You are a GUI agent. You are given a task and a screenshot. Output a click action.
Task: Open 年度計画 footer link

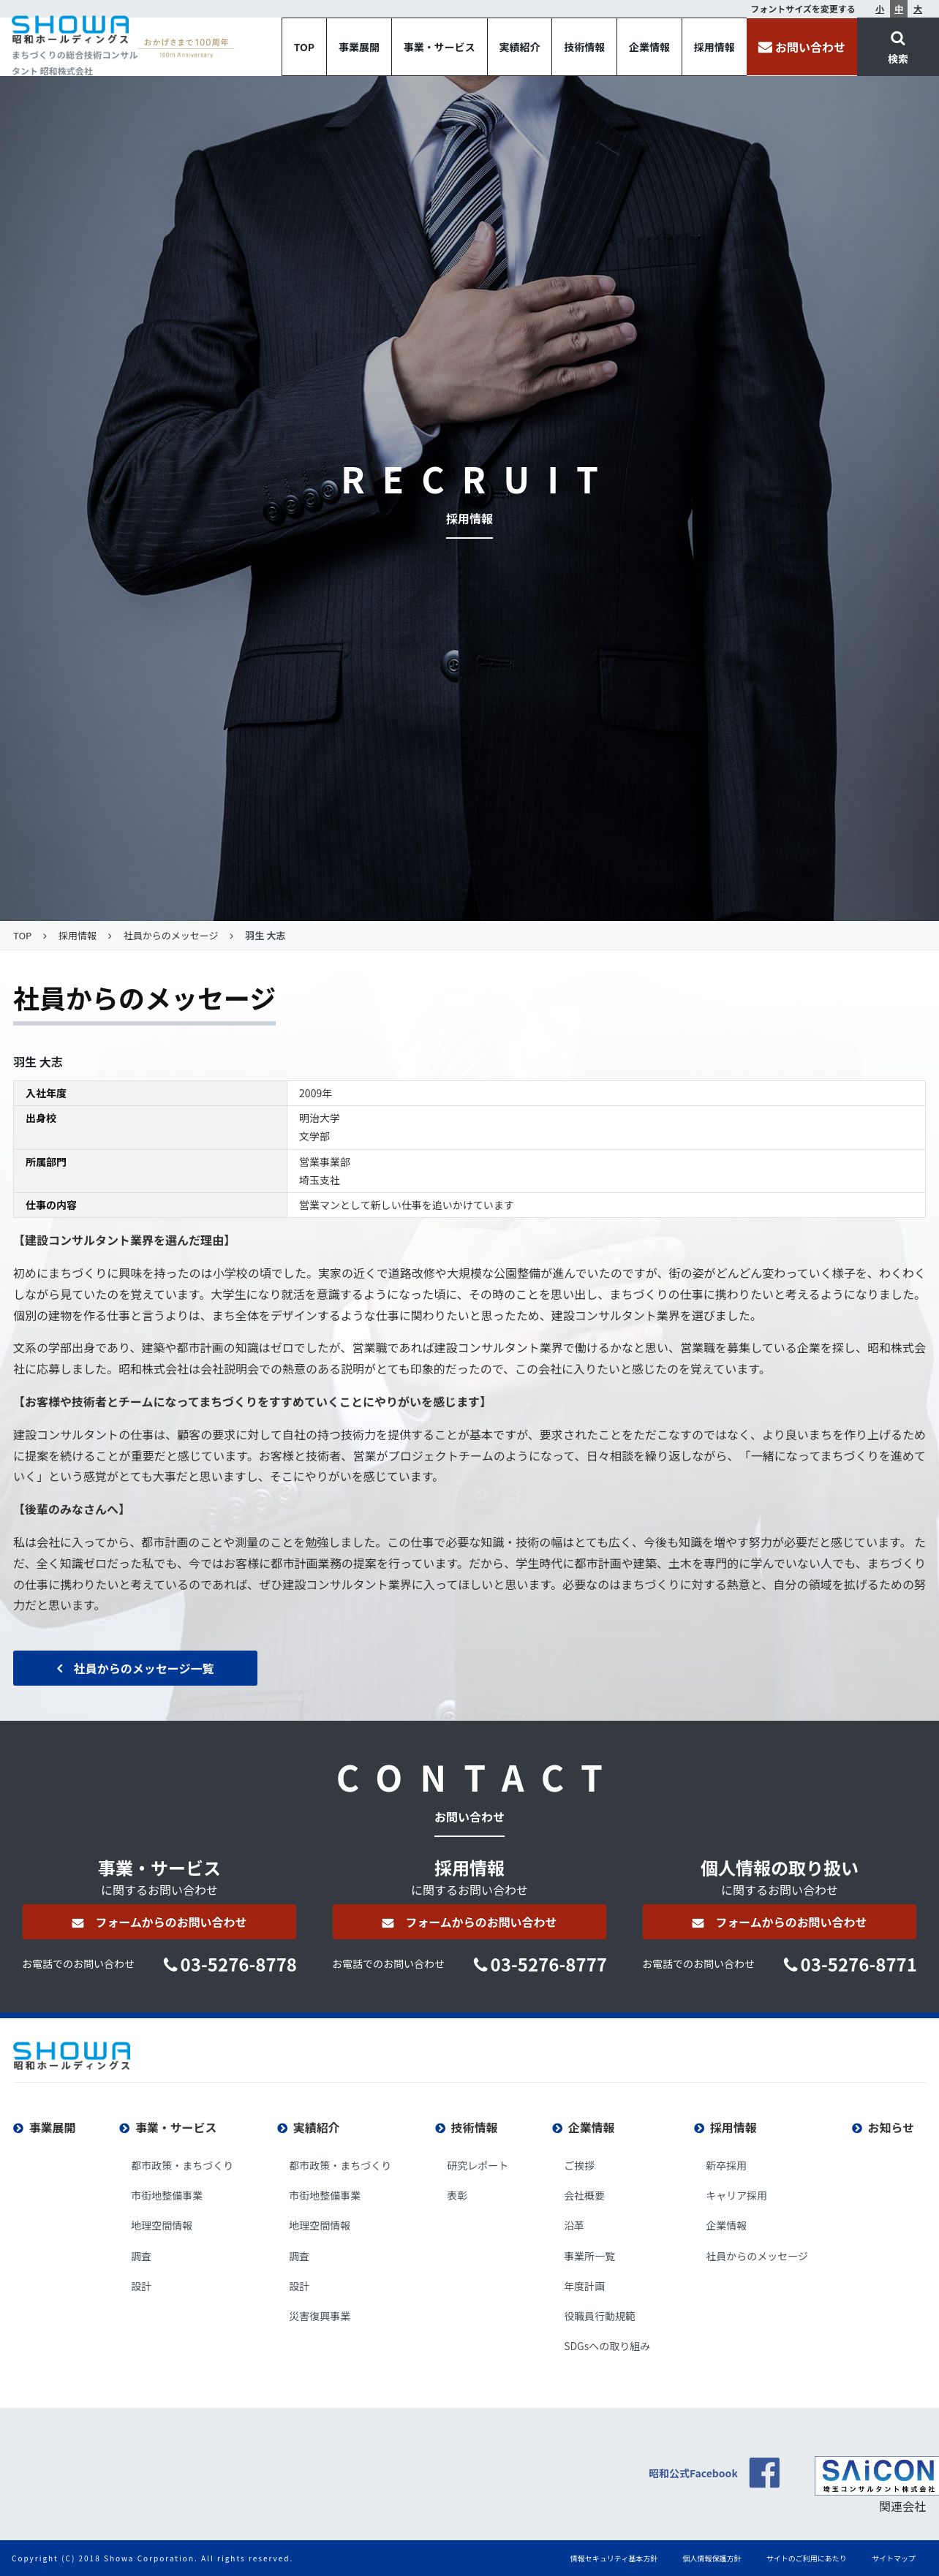584,2287
